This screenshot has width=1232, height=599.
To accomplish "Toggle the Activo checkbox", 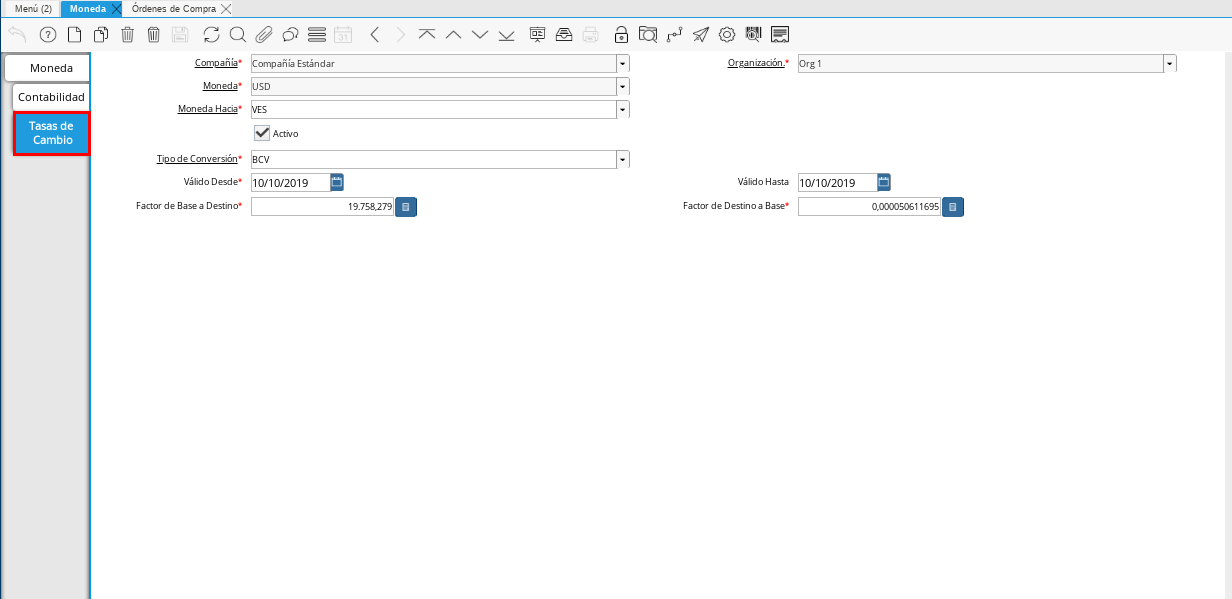I will tap(263, 132).
